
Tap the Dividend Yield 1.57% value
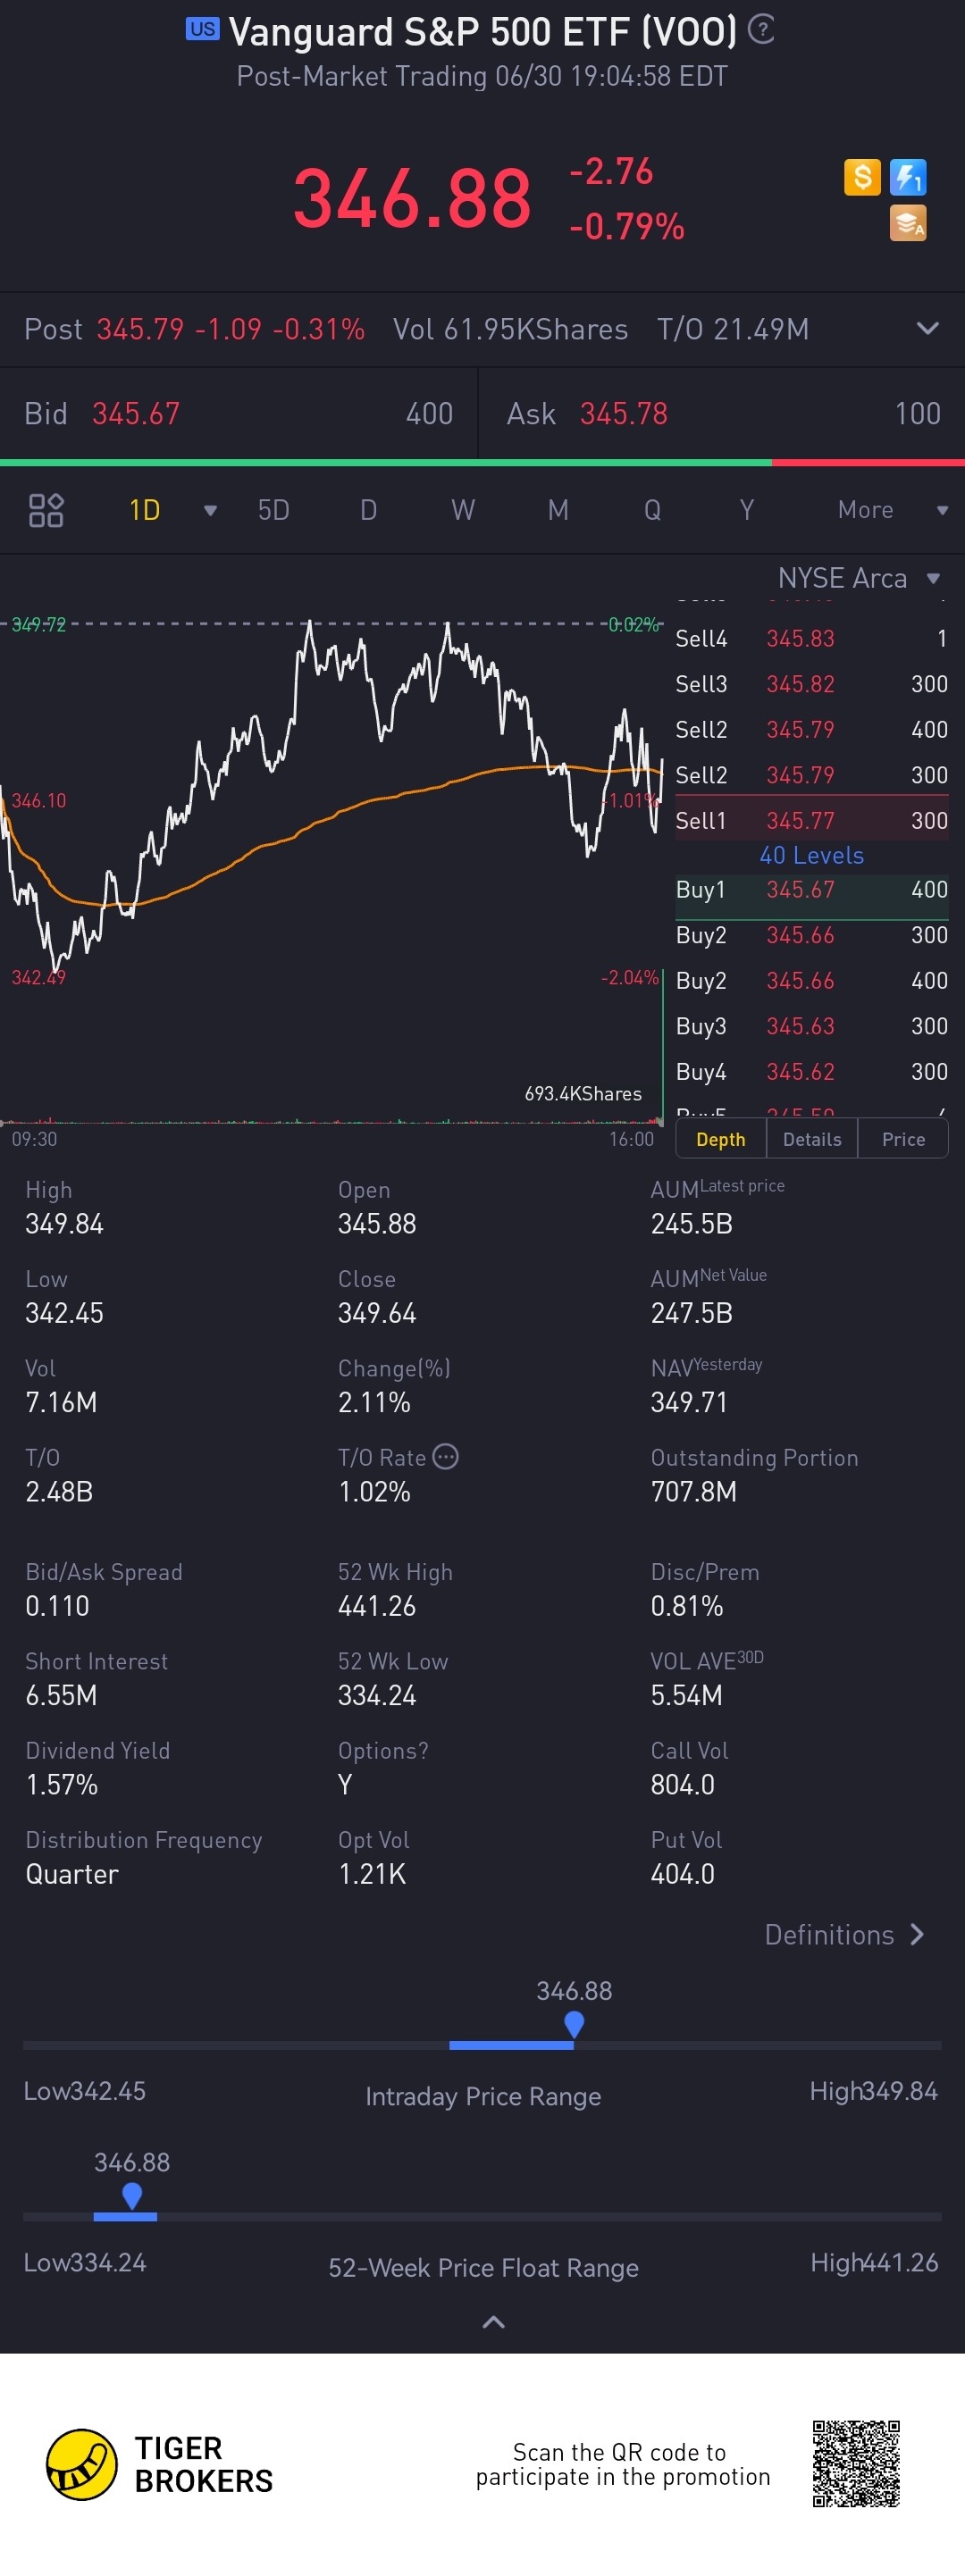click(61, 1784)
